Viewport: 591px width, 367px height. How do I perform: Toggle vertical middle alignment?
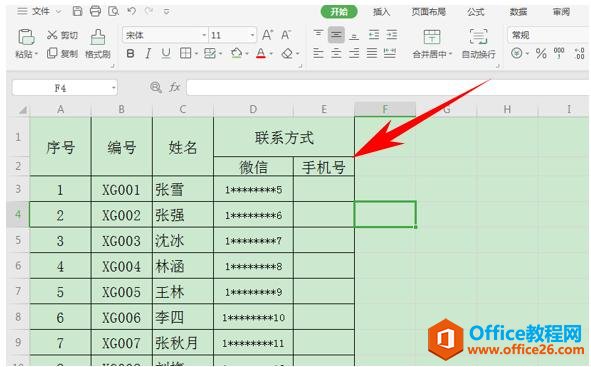coord(336,35)
